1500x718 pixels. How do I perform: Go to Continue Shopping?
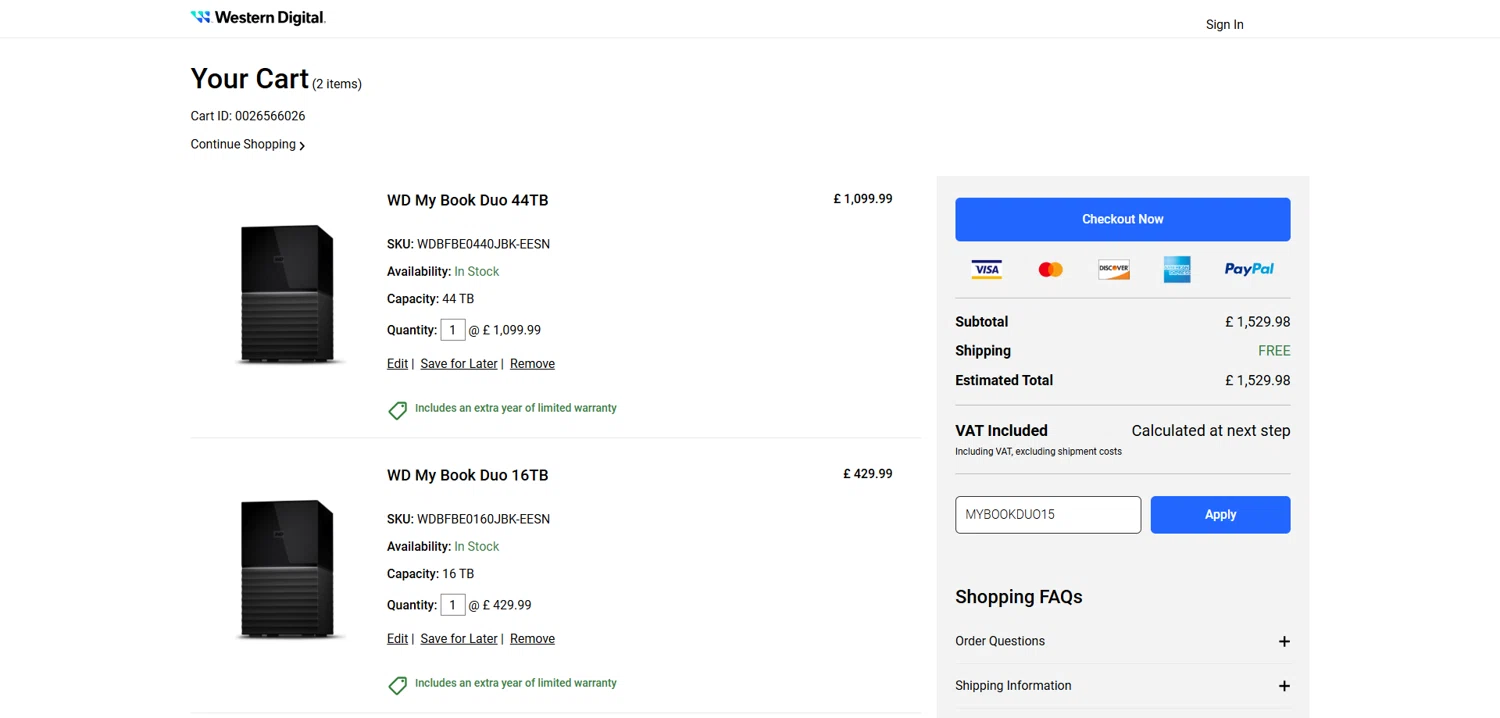pyautogui.click(x=243, y=144)
